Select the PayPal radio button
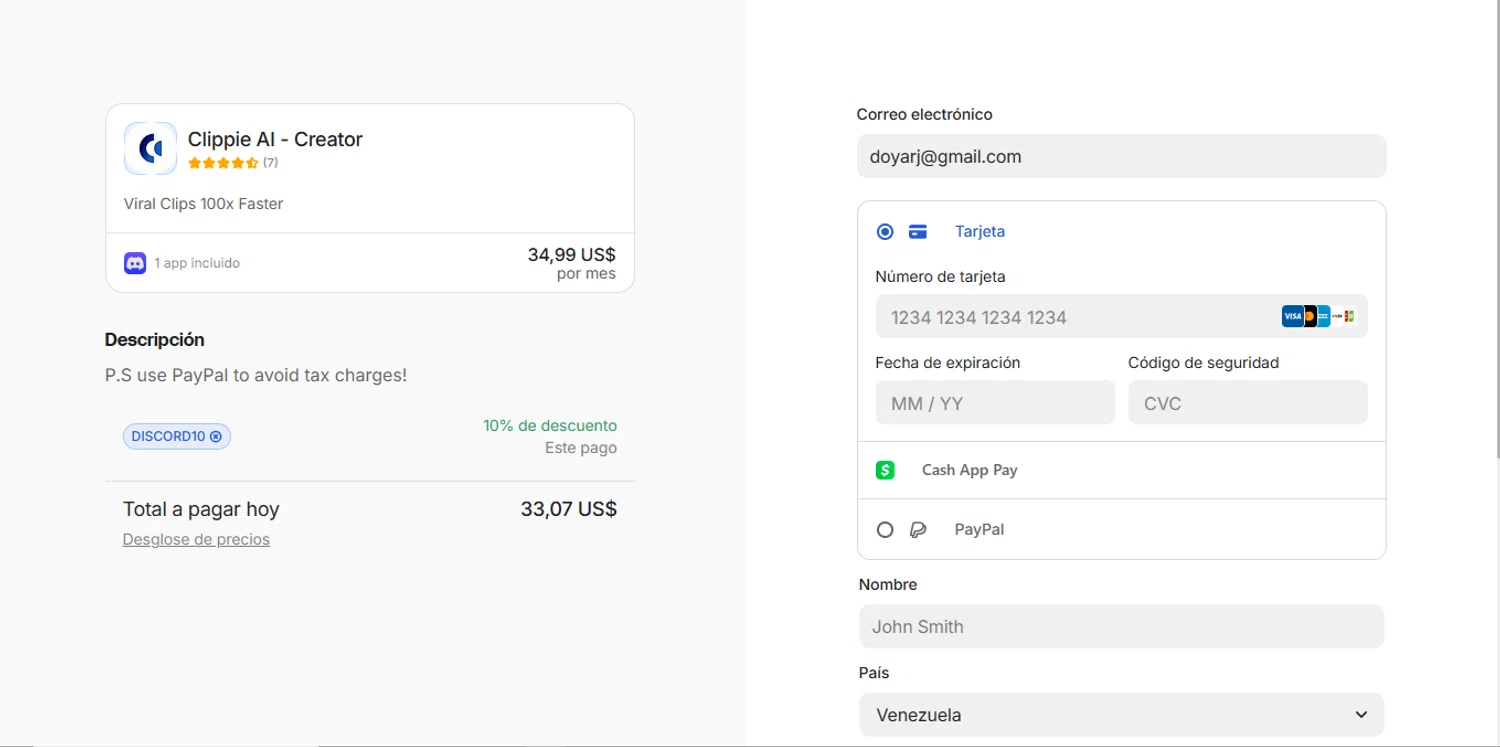 (x=885, y=530)
